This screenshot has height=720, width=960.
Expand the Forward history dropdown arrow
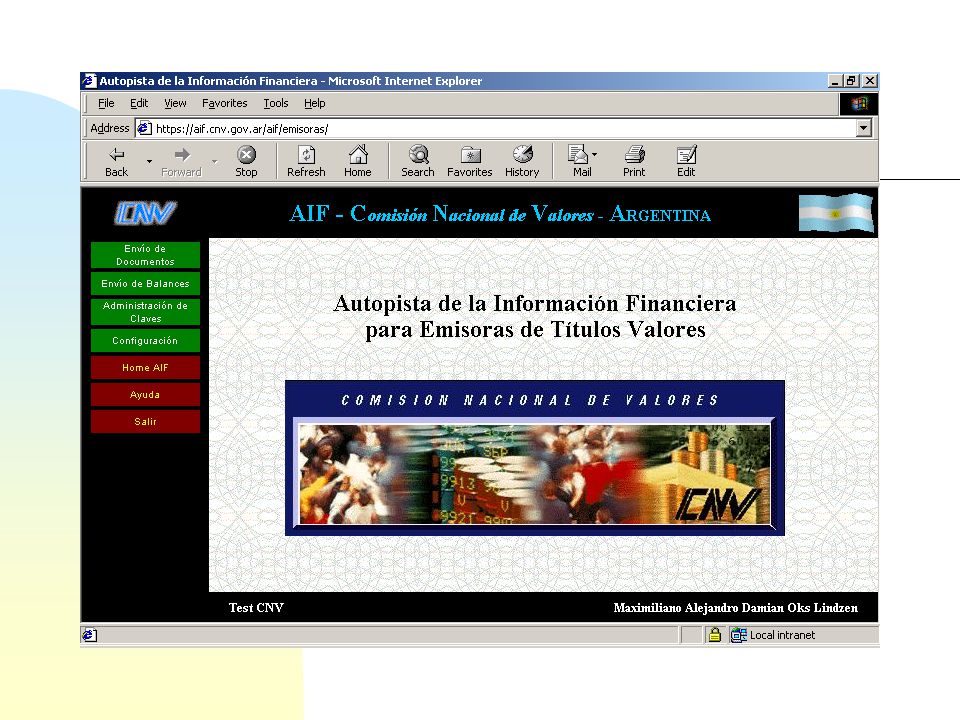point(214,162)
